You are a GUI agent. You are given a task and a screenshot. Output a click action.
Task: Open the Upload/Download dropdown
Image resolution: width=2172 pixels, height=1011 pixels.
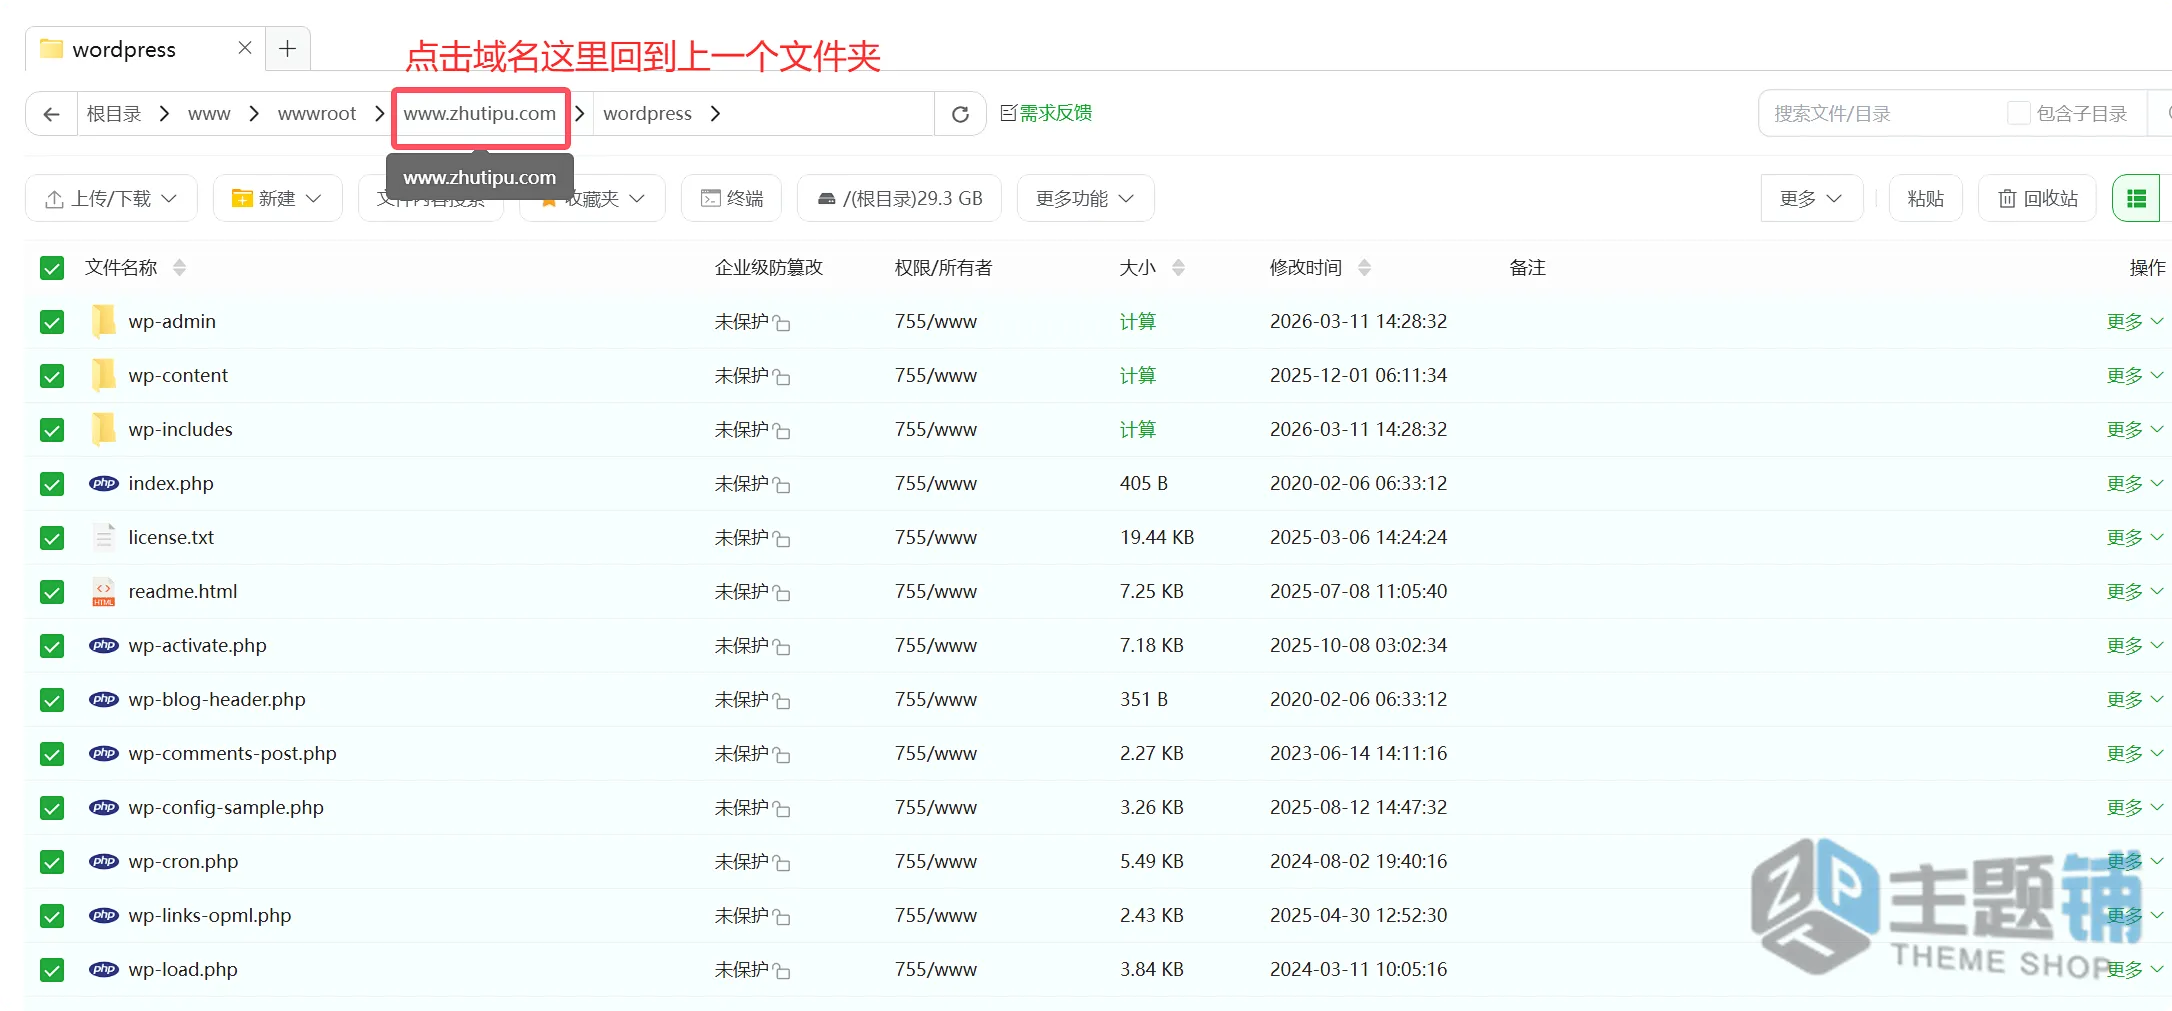(x=111, y=198)
